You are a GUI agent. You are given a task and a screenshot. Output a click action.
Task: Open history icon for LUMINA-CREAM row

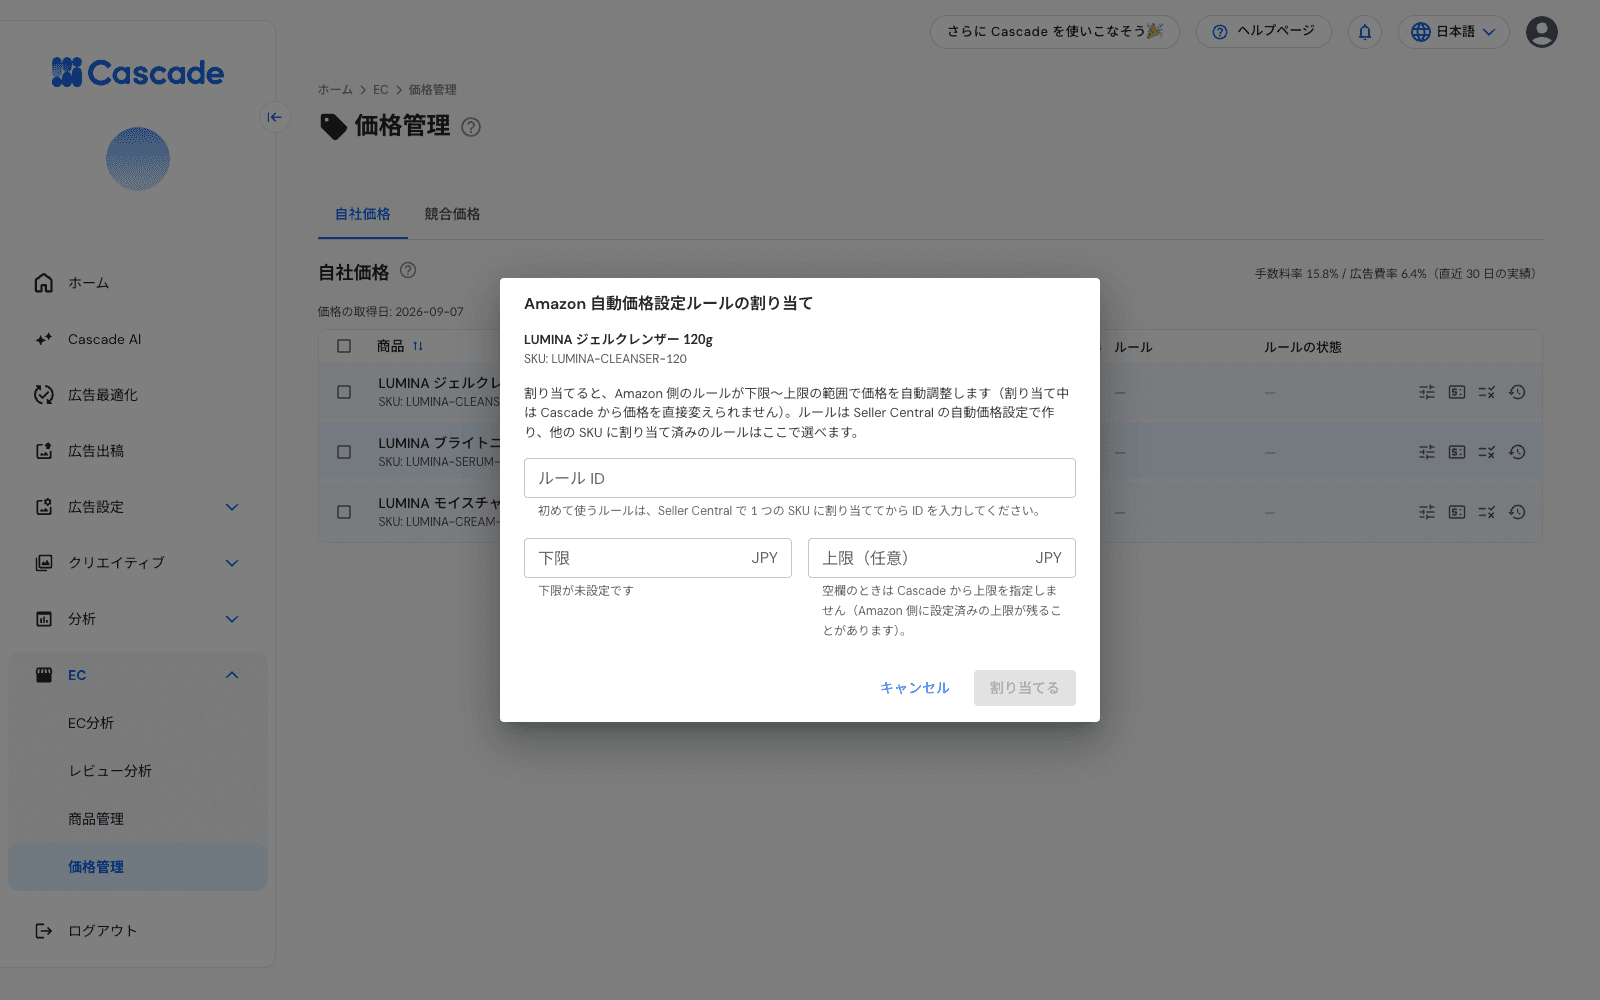pyautogui.click(x=1517, y=512)
